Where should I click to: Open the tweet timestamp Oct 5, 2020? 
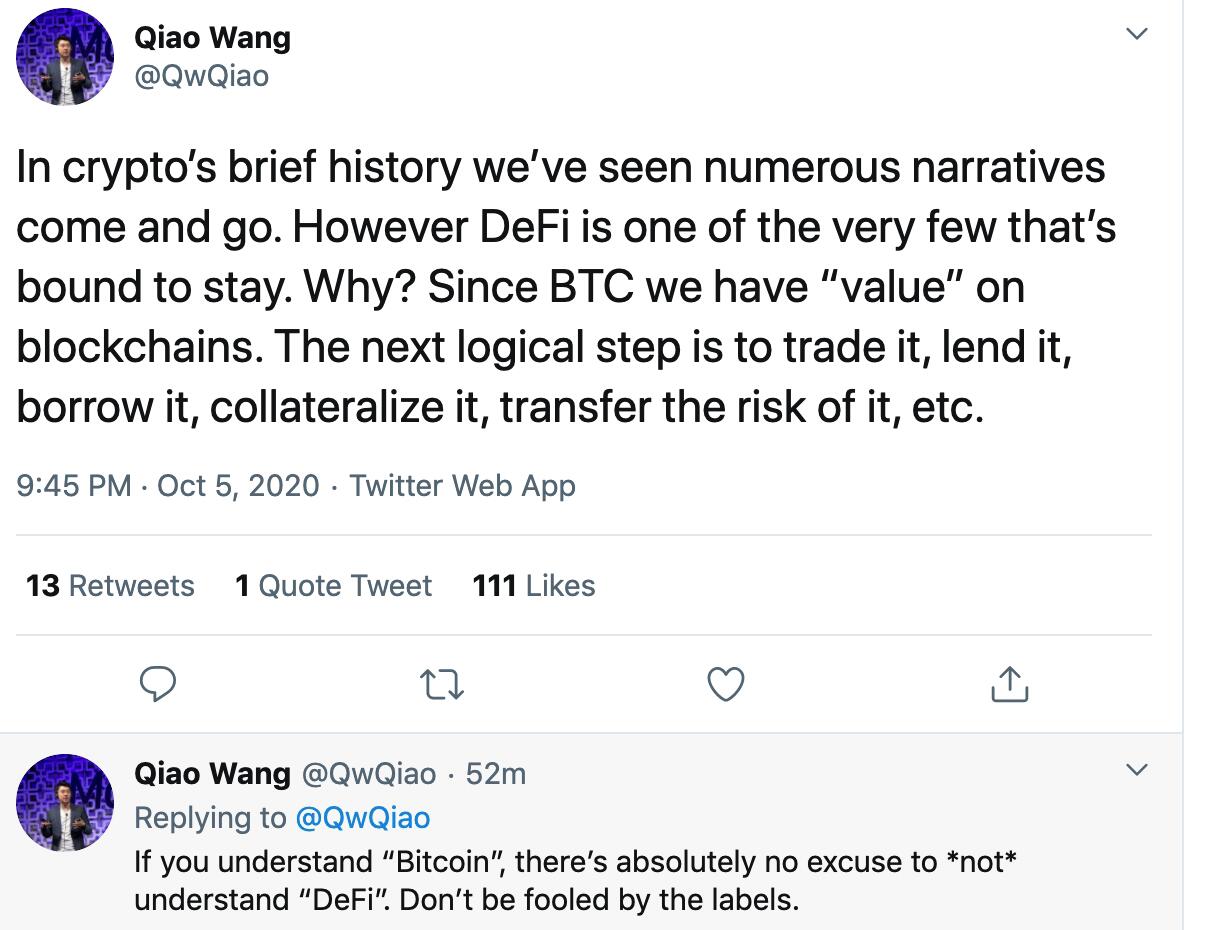[236, 486]
